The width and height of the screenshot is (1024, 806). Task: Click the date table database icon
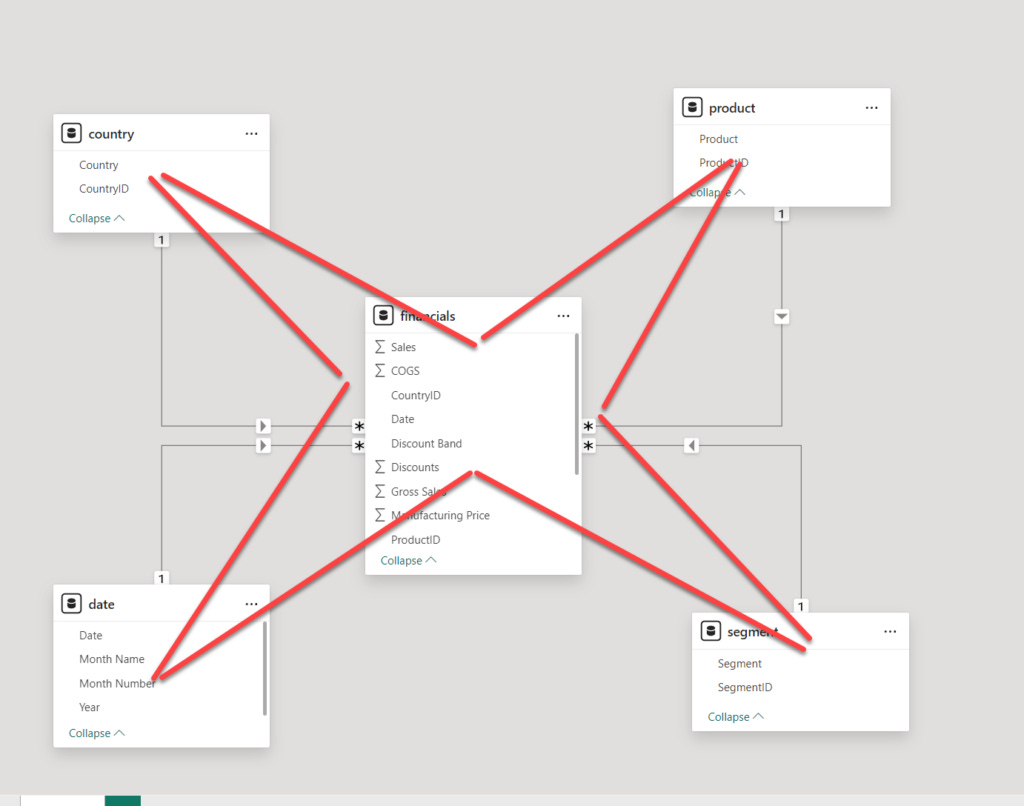click(71, 604)
